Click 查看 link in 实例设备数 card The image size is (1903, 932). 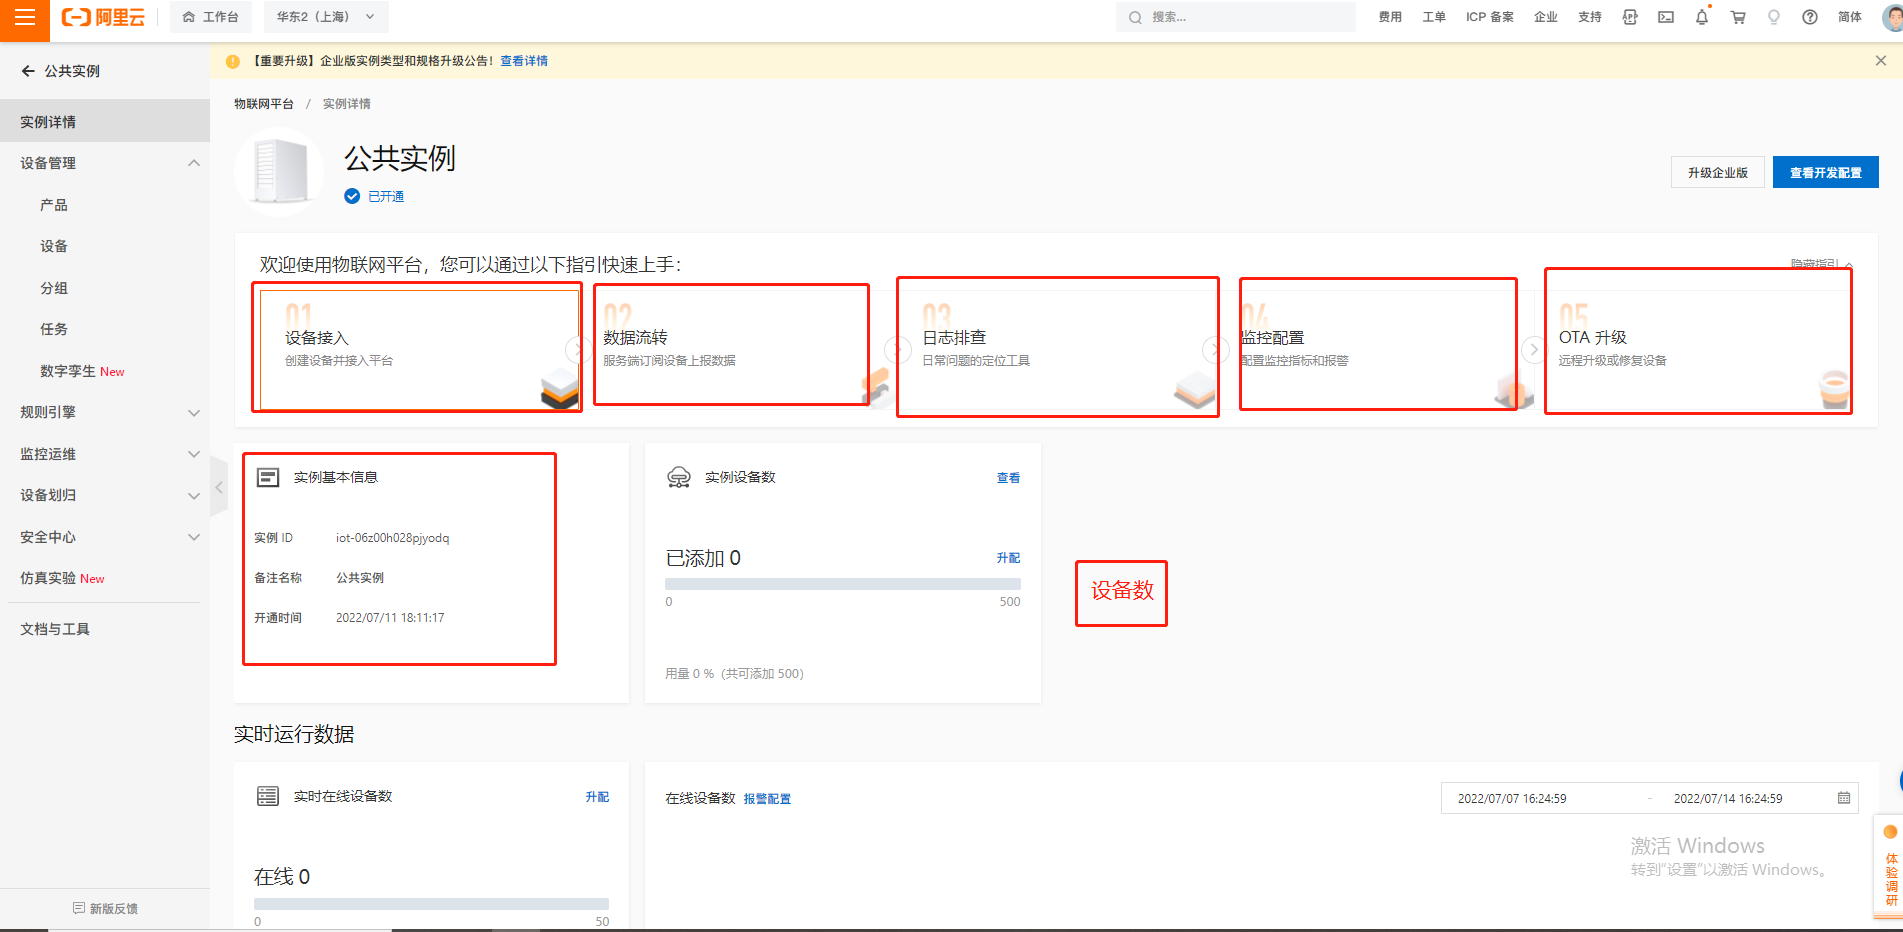pyautogui.click(x=1008, y=478)
